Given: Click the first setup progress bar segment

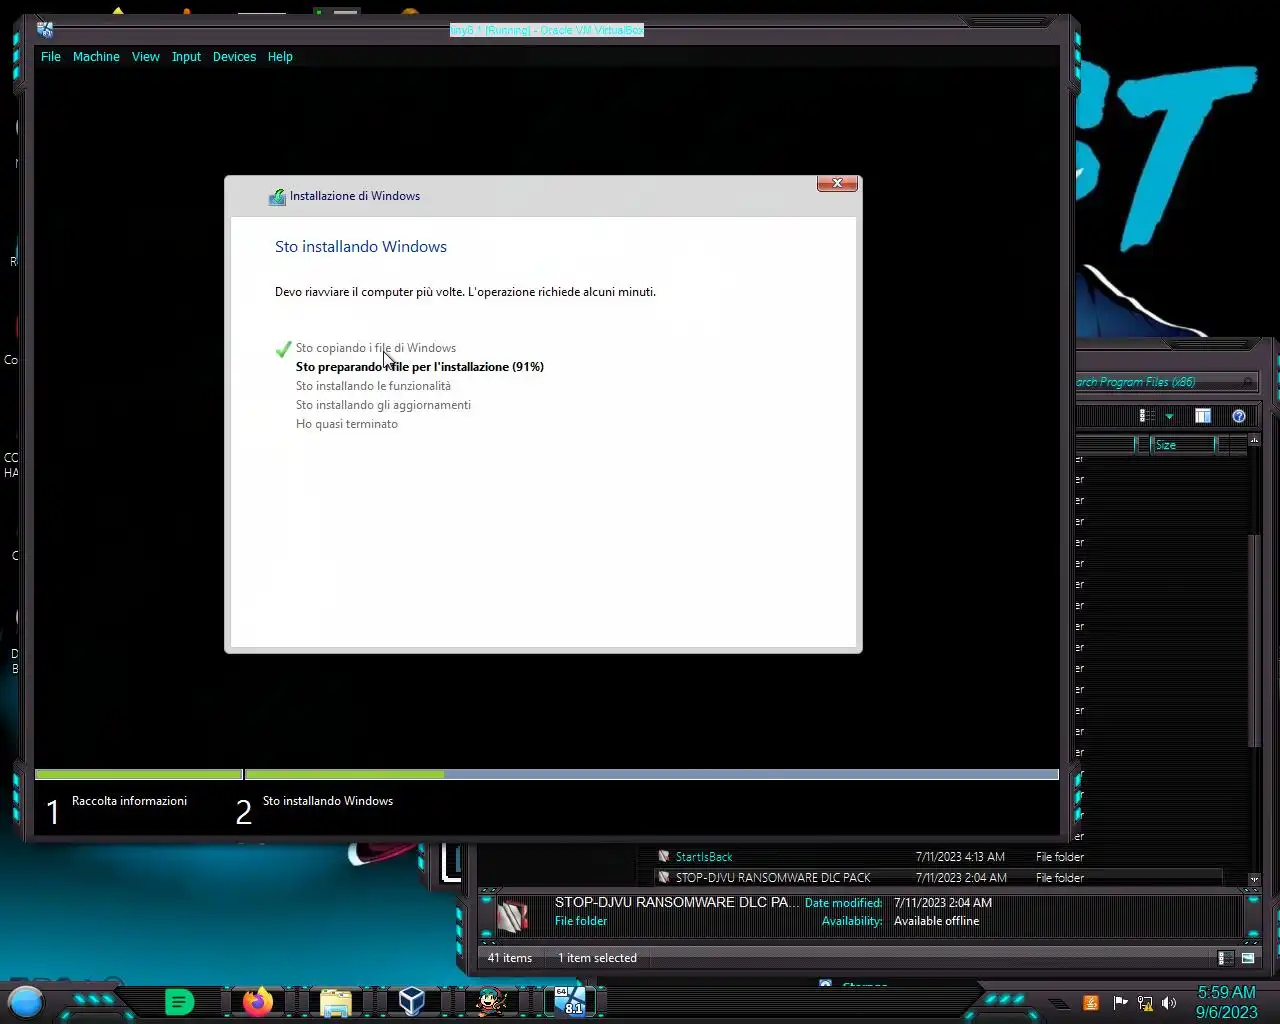Looking at the screenshot, I should click(x=139, y=775).
